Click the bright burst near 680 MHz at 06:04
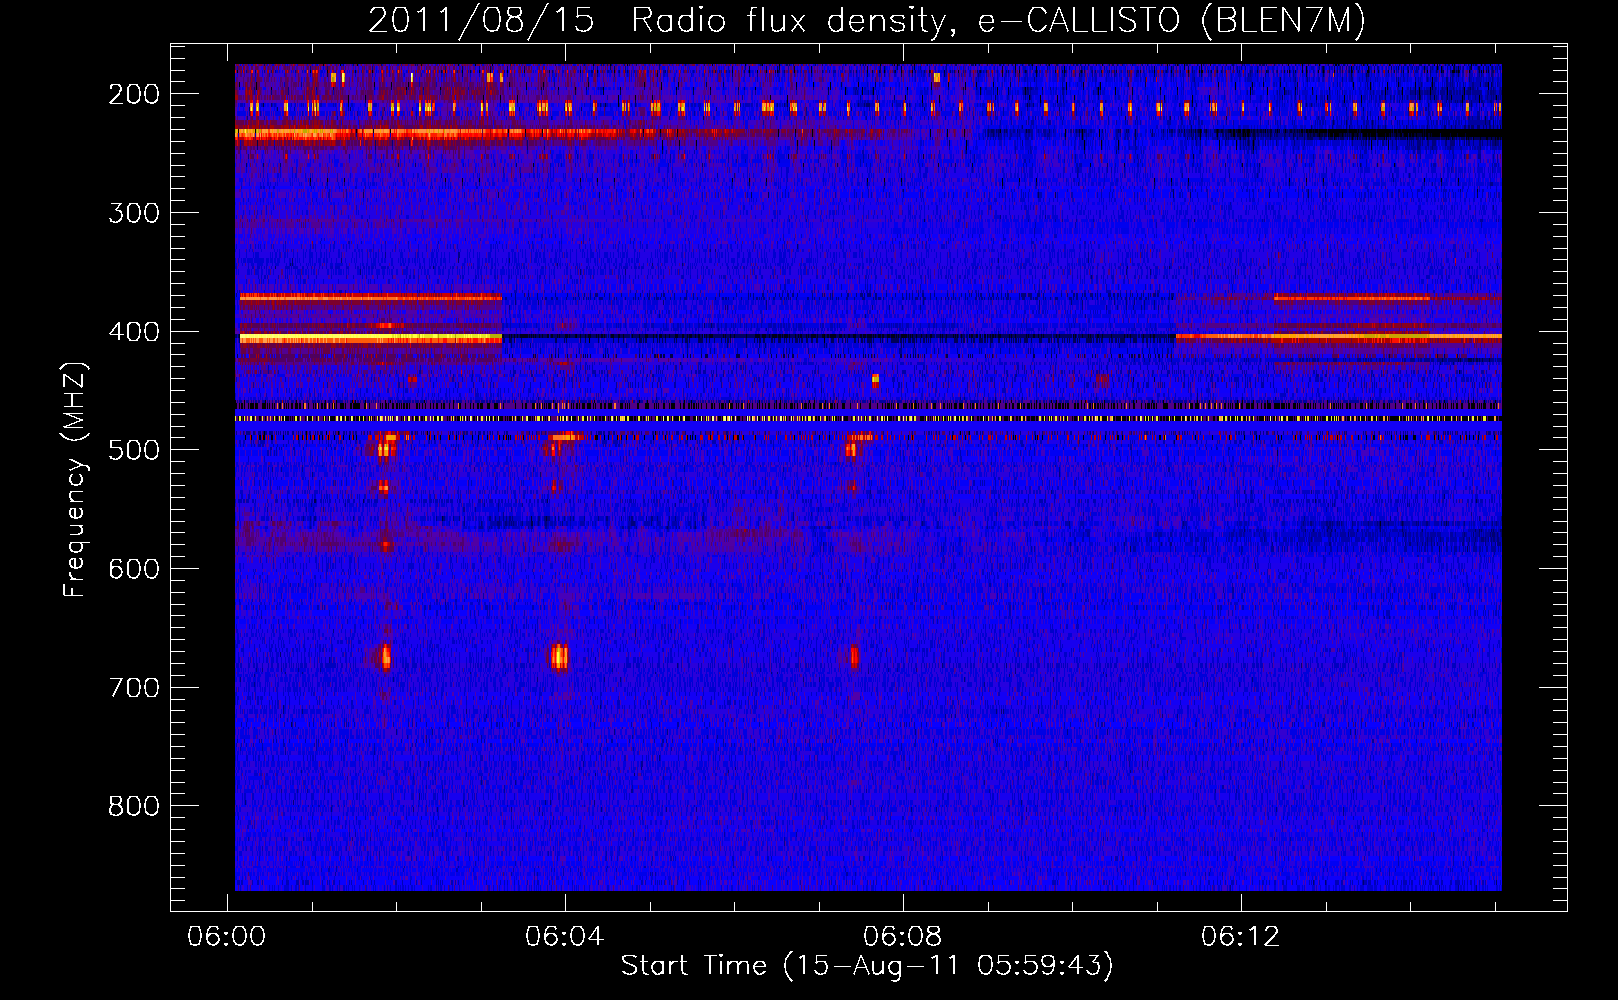The height and width of the screenshot is (1000, 1618). point(559,657)
